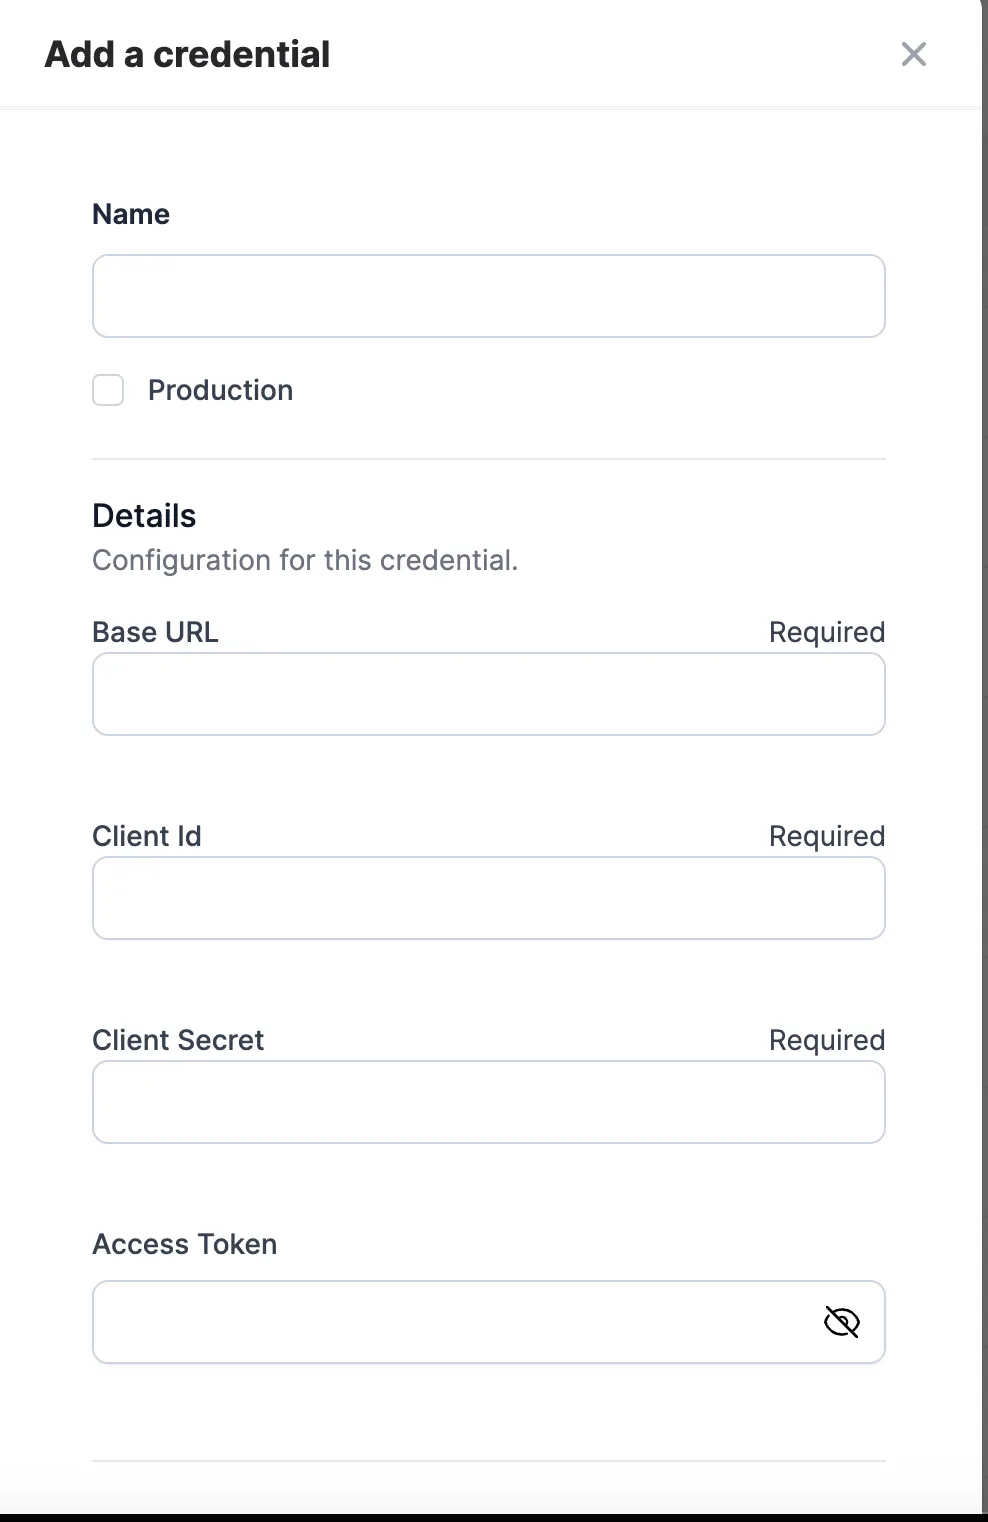Focus the Base URL input field
This screenshot has height=1522, width=988.
click(x=489, y=694)
